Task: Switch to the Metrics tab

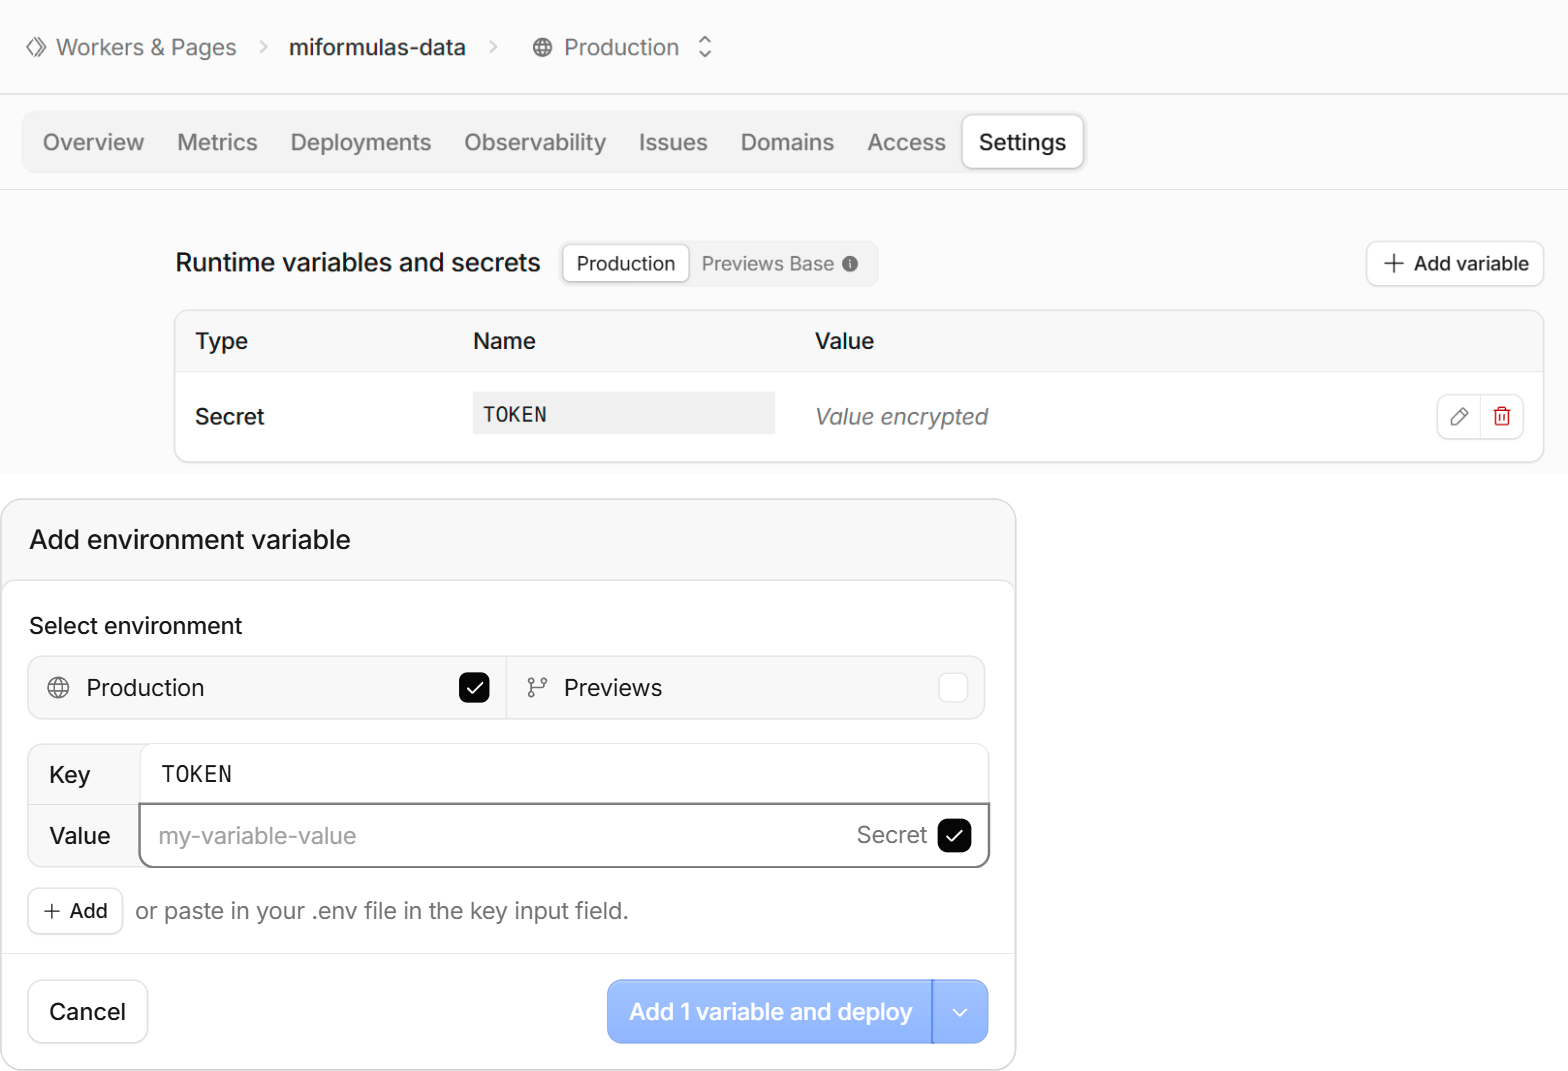Action: [217, 142]
